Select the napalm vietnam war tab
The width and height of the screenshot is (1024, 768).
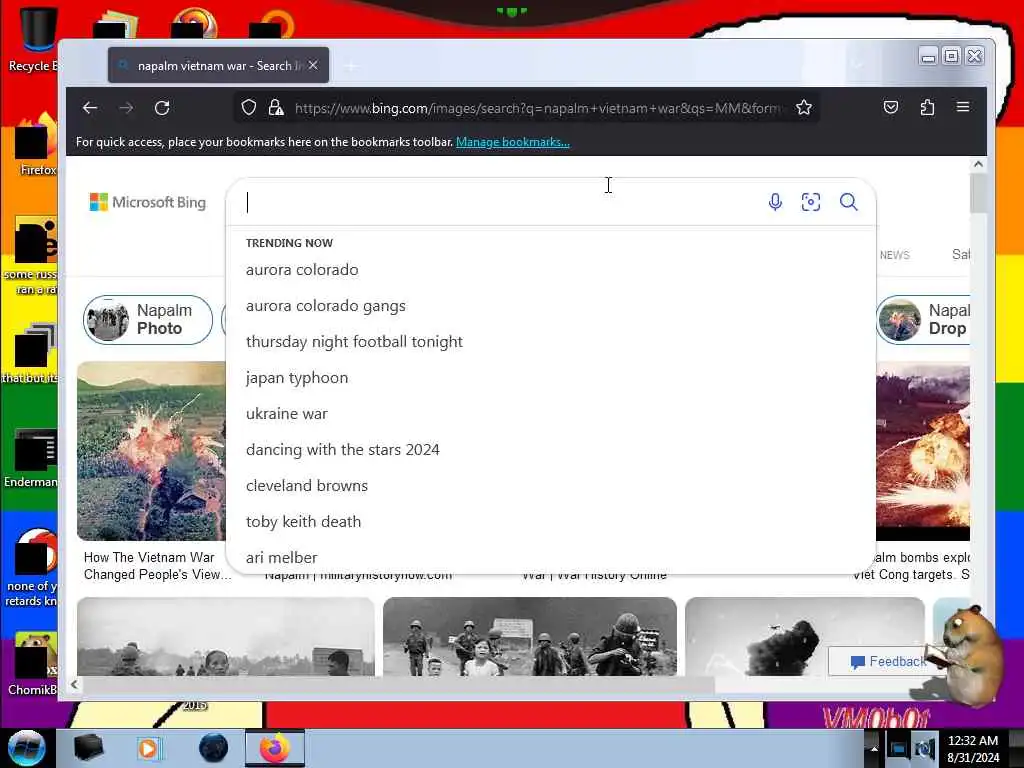(219, 65)
